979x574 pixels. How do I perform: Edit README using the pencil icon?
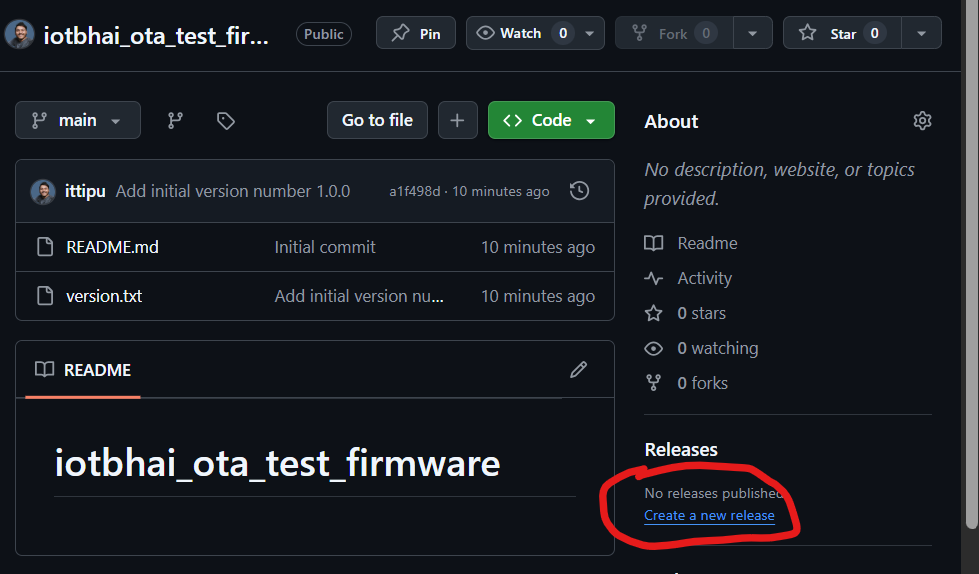[x=578, y=370]
